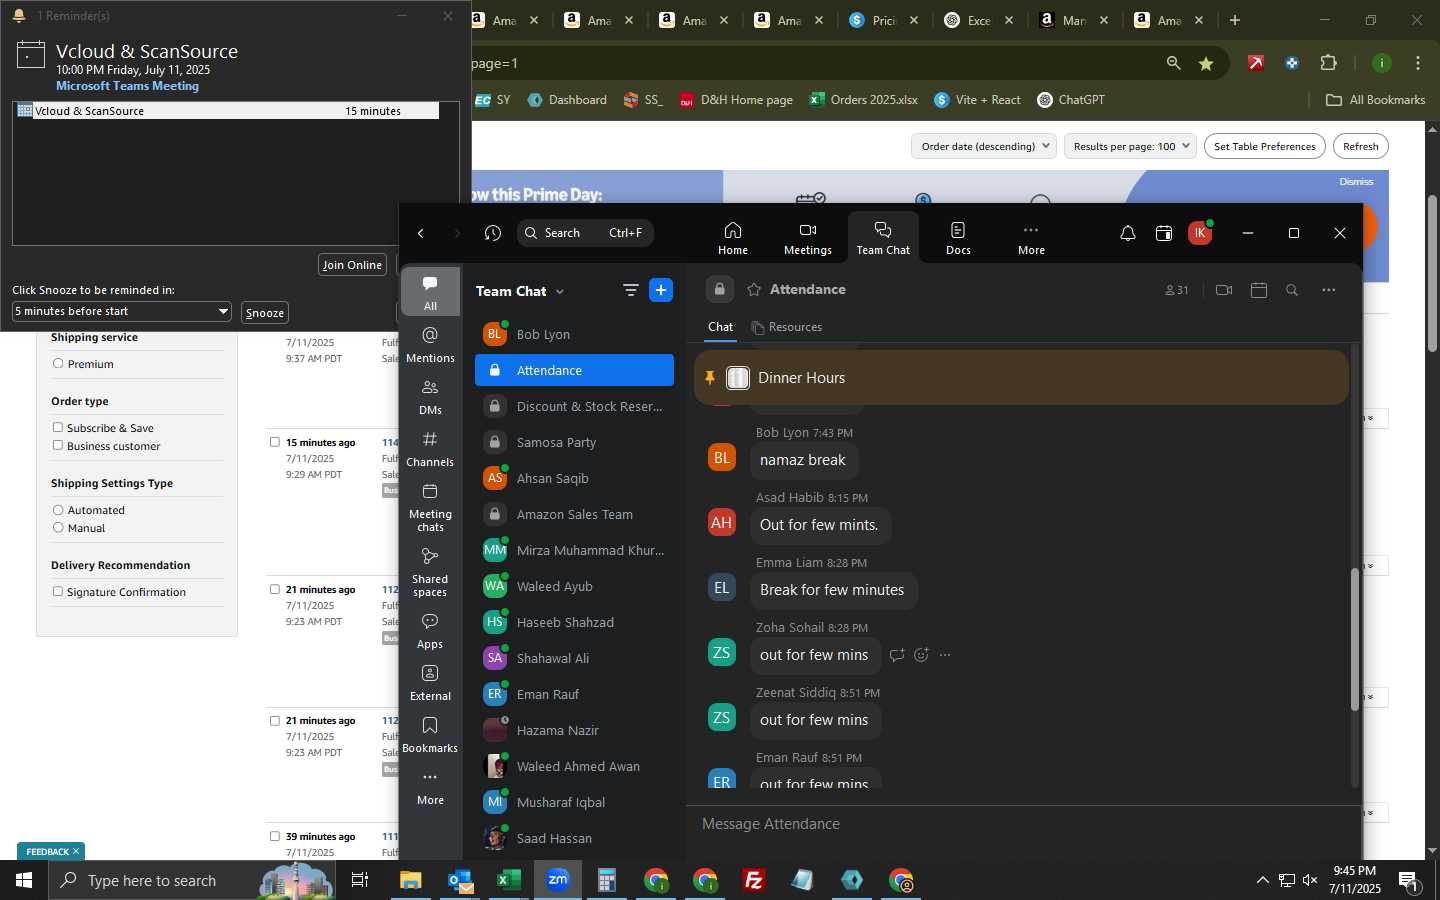The image size is (1440, 900).
Task: Open snooze time dropdown in reminder
Action: pos(122,311)
